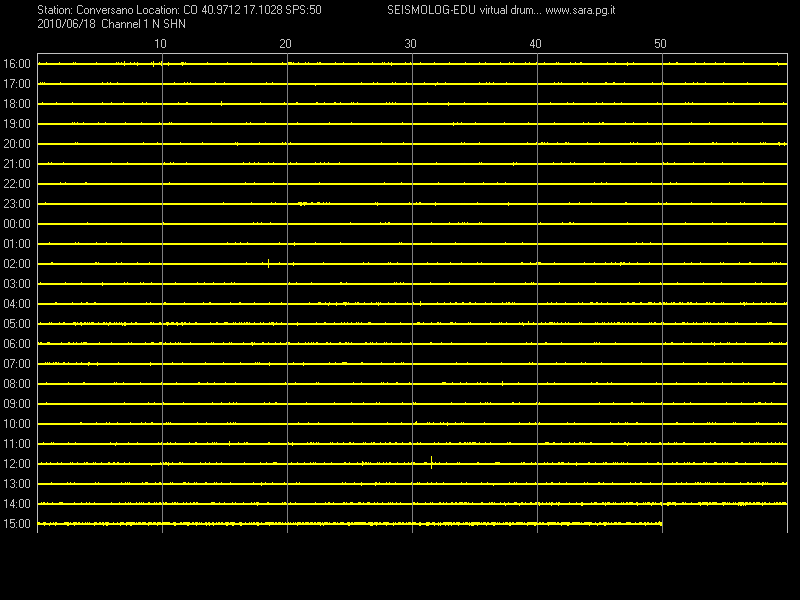Click the 20:00 hour label
The image size is (800, 600).
[x=17, y=144]
